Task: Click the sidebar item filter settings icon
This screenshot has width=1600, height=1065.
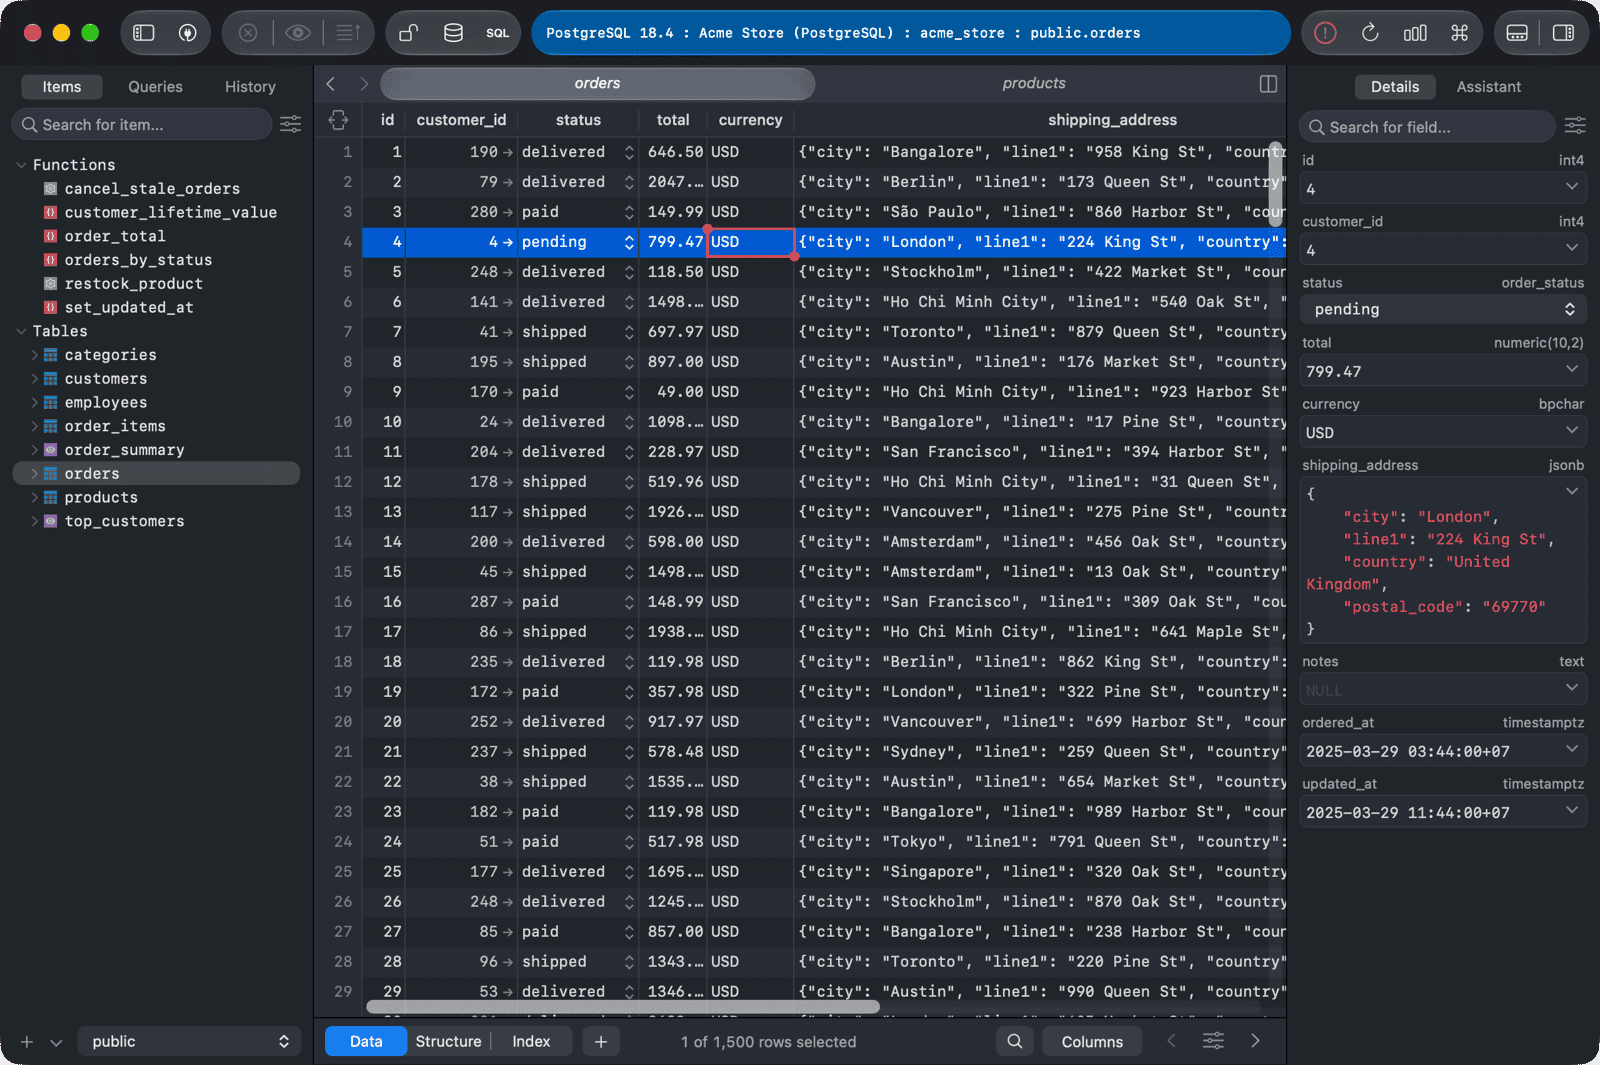Action: point(290,124)
